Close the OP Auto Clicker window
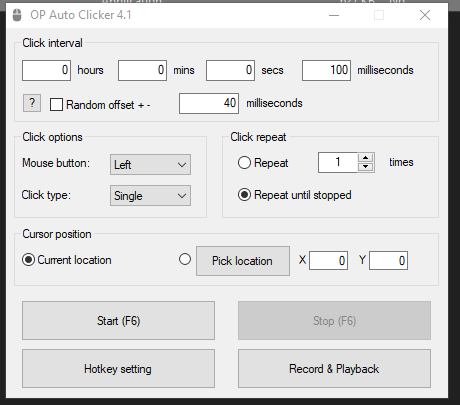 [425, 15]
